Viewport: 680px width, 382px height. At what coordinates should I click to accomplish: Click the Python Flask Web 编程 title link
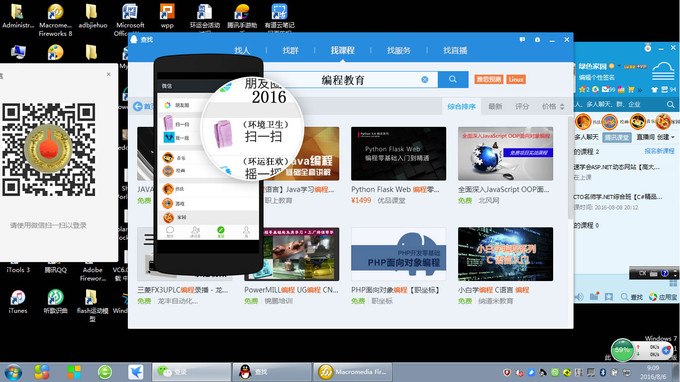(x=395, y=189)
